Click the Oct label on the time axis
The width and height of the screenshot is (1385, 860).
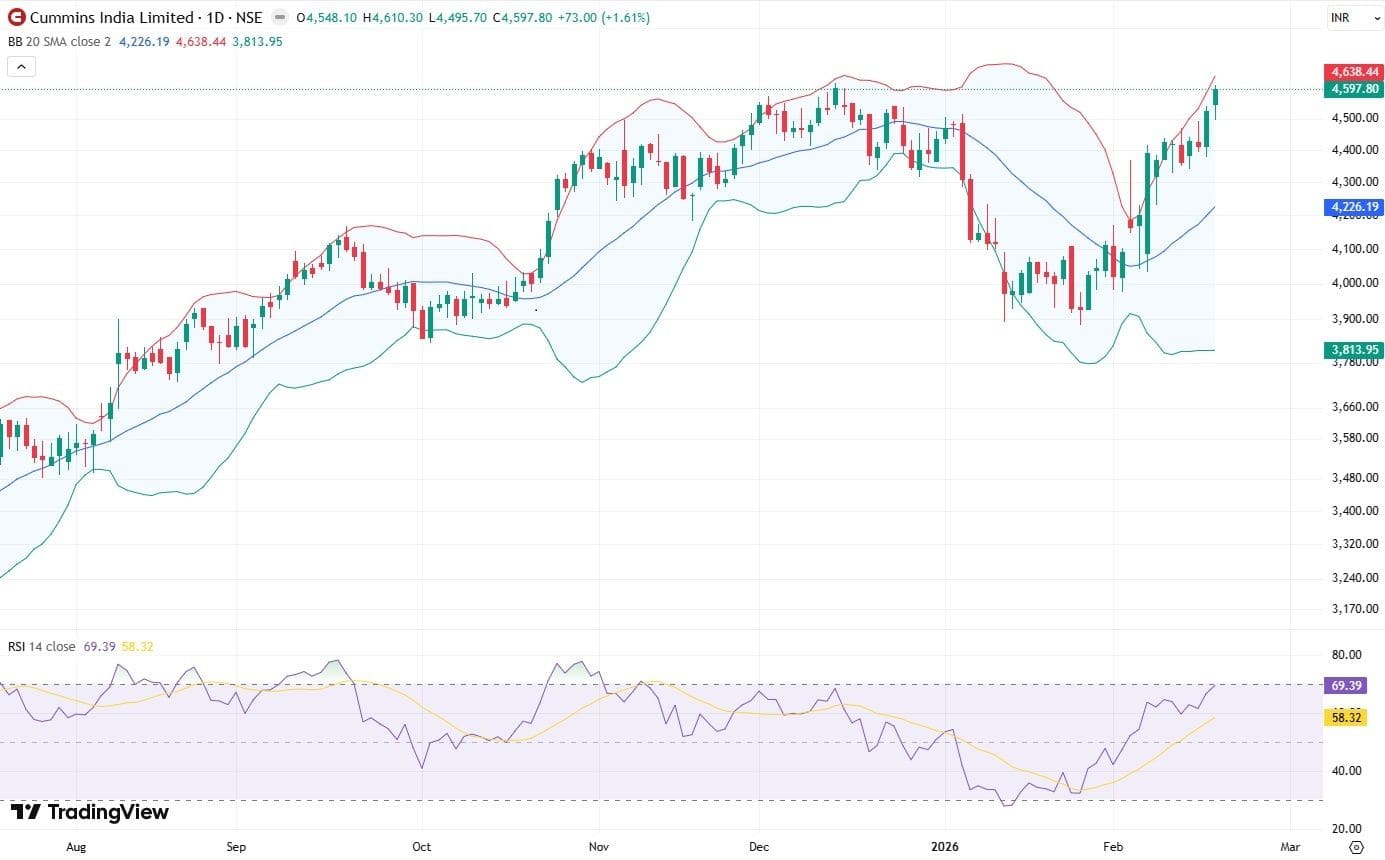422,847
